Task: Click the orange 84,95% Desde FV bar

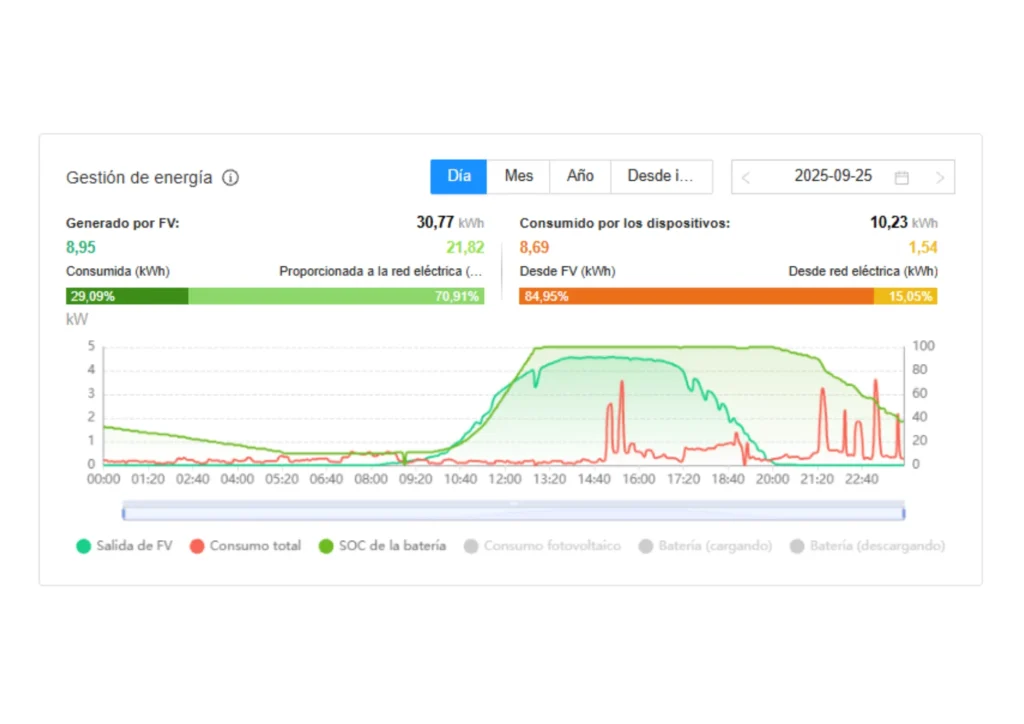Action: [x=696, y=296]
